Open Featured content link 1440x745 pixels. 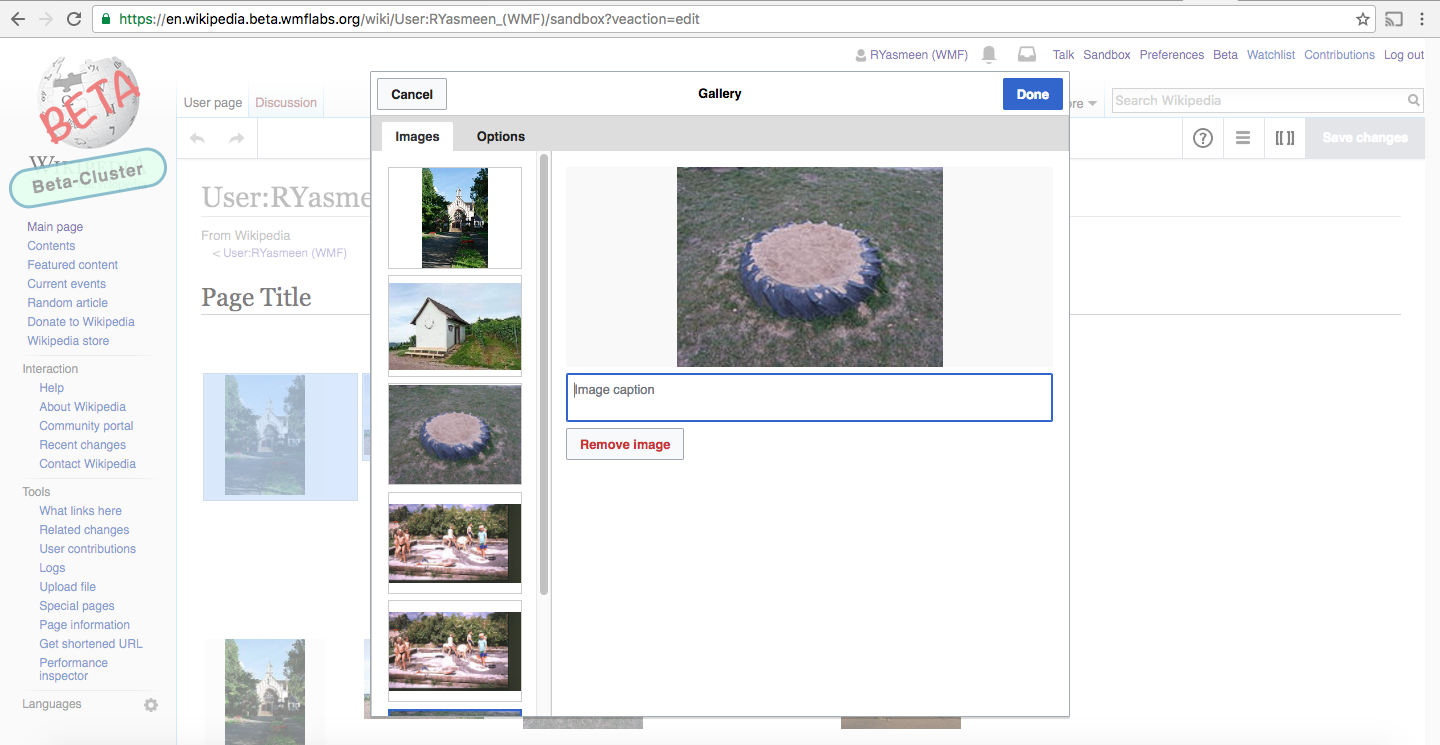pos(73,265)
